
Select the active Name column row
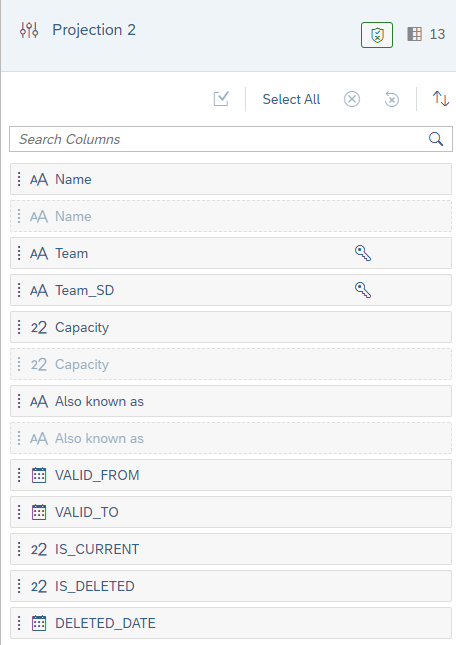(231, 179)
